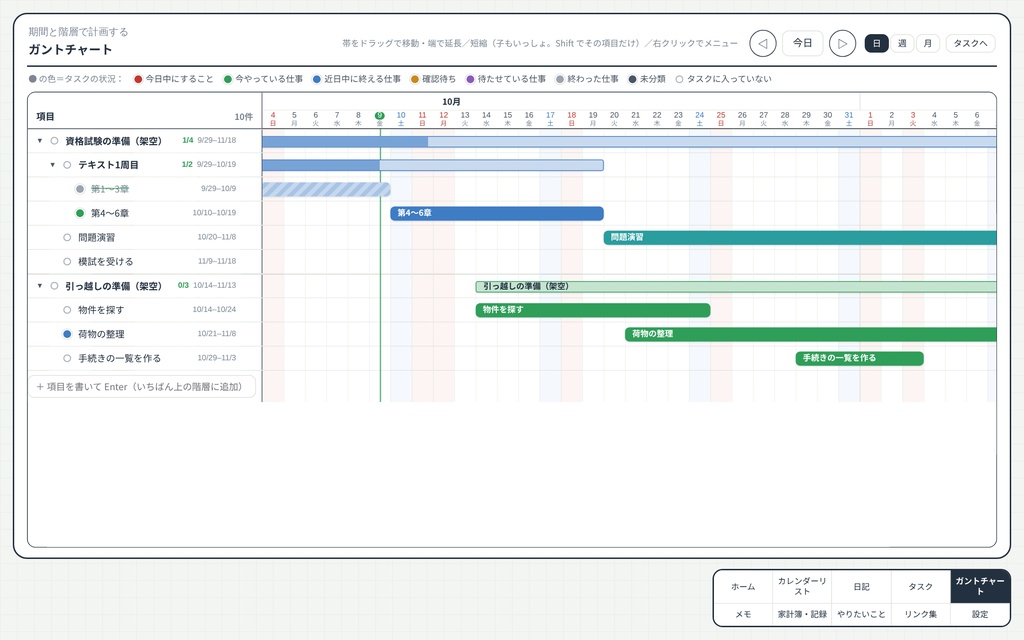The height and width of the screenshot is (640, 1024).
Task: Open the タスク tab in the bottom navigation
Action: coord(920,587)
